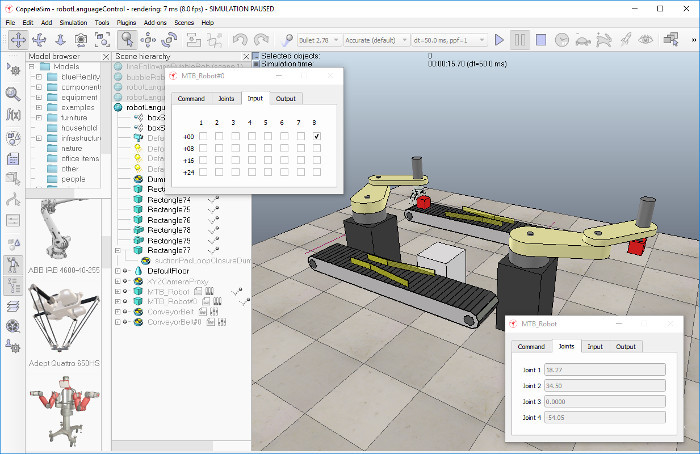The height and width of the screenshot is (454, 700).
Task: Open the f(x) calculation modules
Action: (x=13, y=114)
